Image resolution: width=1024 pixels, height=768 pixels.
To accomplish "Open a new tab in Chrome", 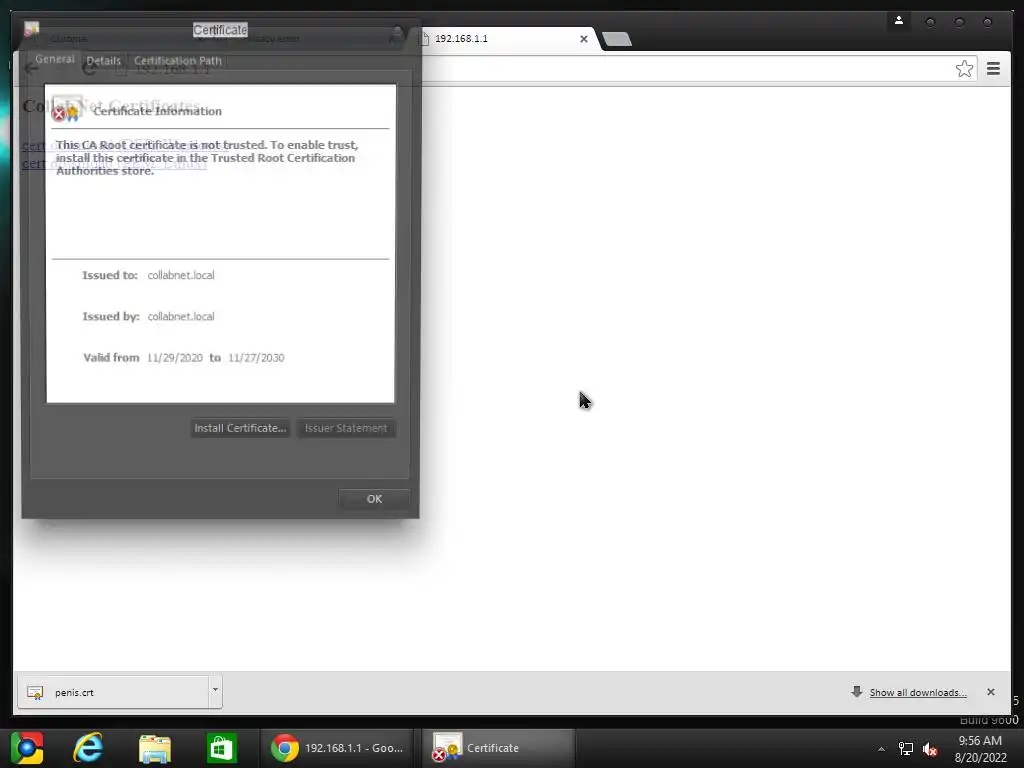I will (x=617, y=39).
